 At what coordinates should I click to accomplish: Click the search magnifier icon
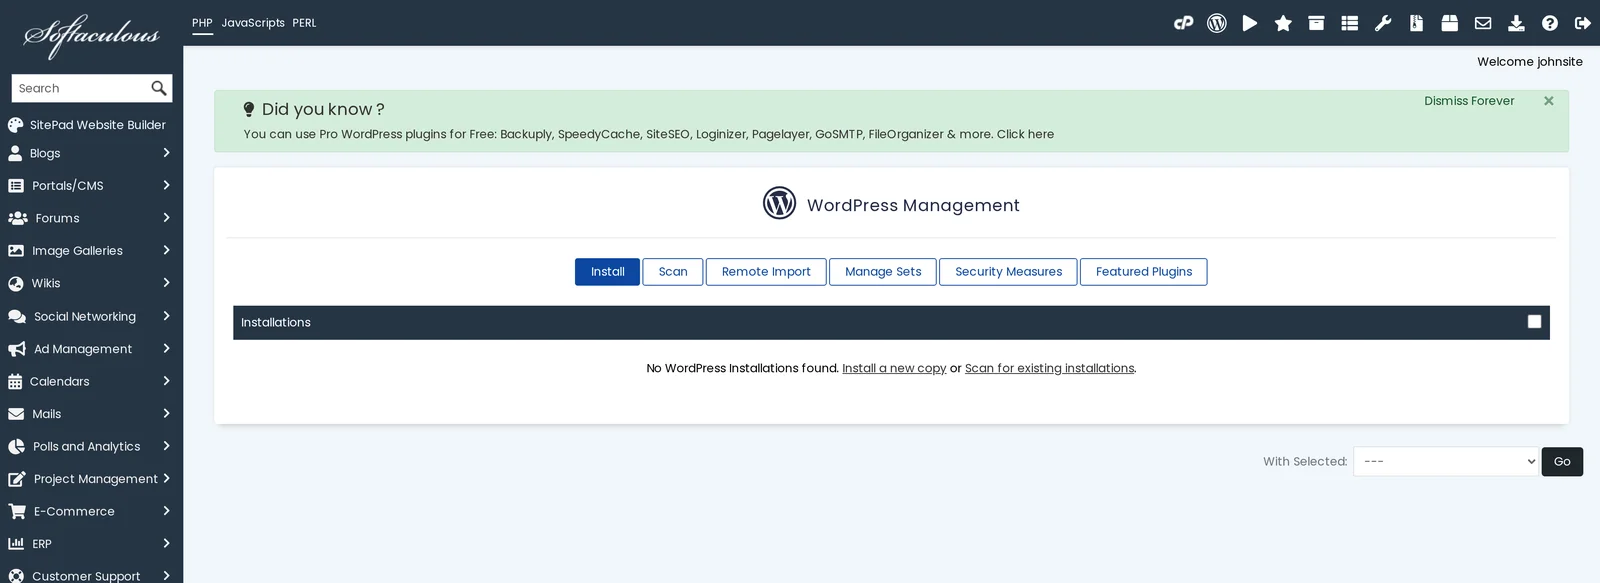[x=158, y=88]
